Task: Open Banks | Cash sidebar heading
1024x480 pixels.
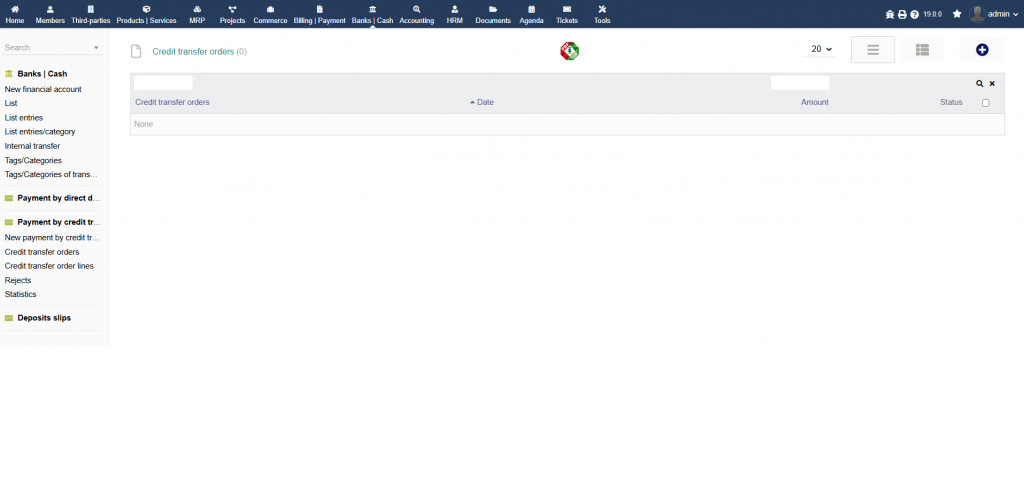Action: click(x=42, y=74)
